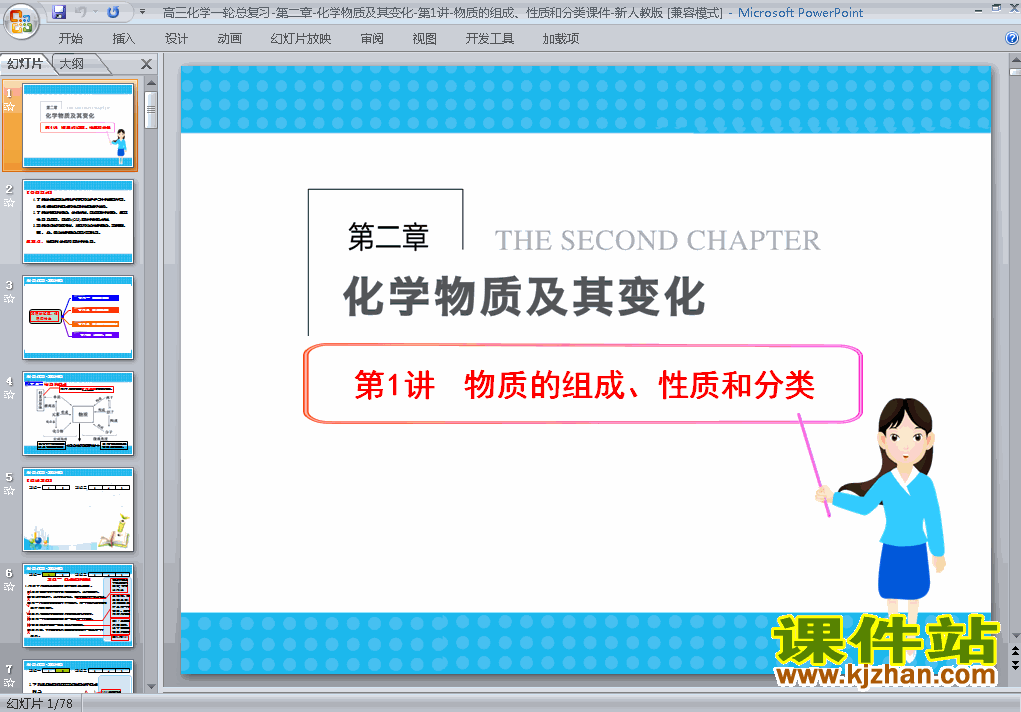Click the animation star icon under slide 5
The height and width of the screenshot is (712, 1021).
point(9,491)
